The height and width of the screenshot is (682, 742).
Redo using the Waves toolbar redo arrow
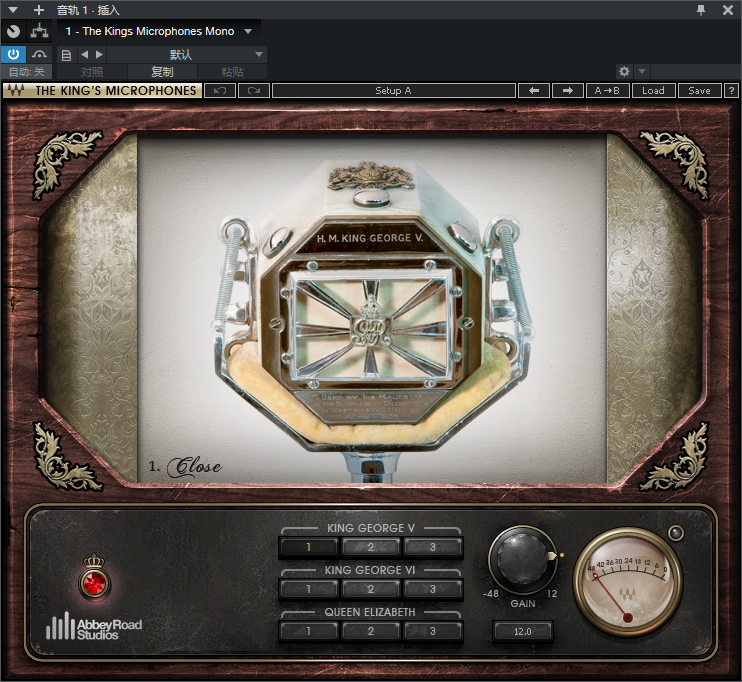(x=254, y=90)
